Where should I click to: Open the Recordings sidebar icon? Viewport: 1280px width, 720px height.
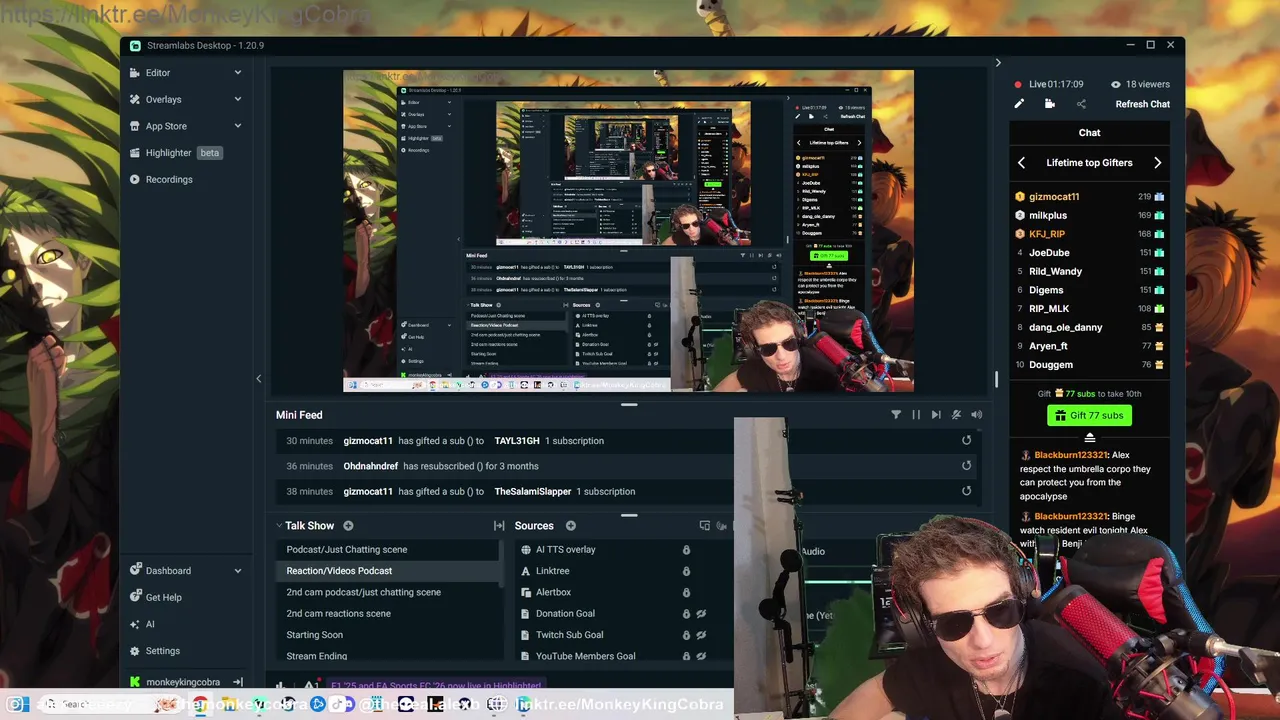(x=135, y=179)
